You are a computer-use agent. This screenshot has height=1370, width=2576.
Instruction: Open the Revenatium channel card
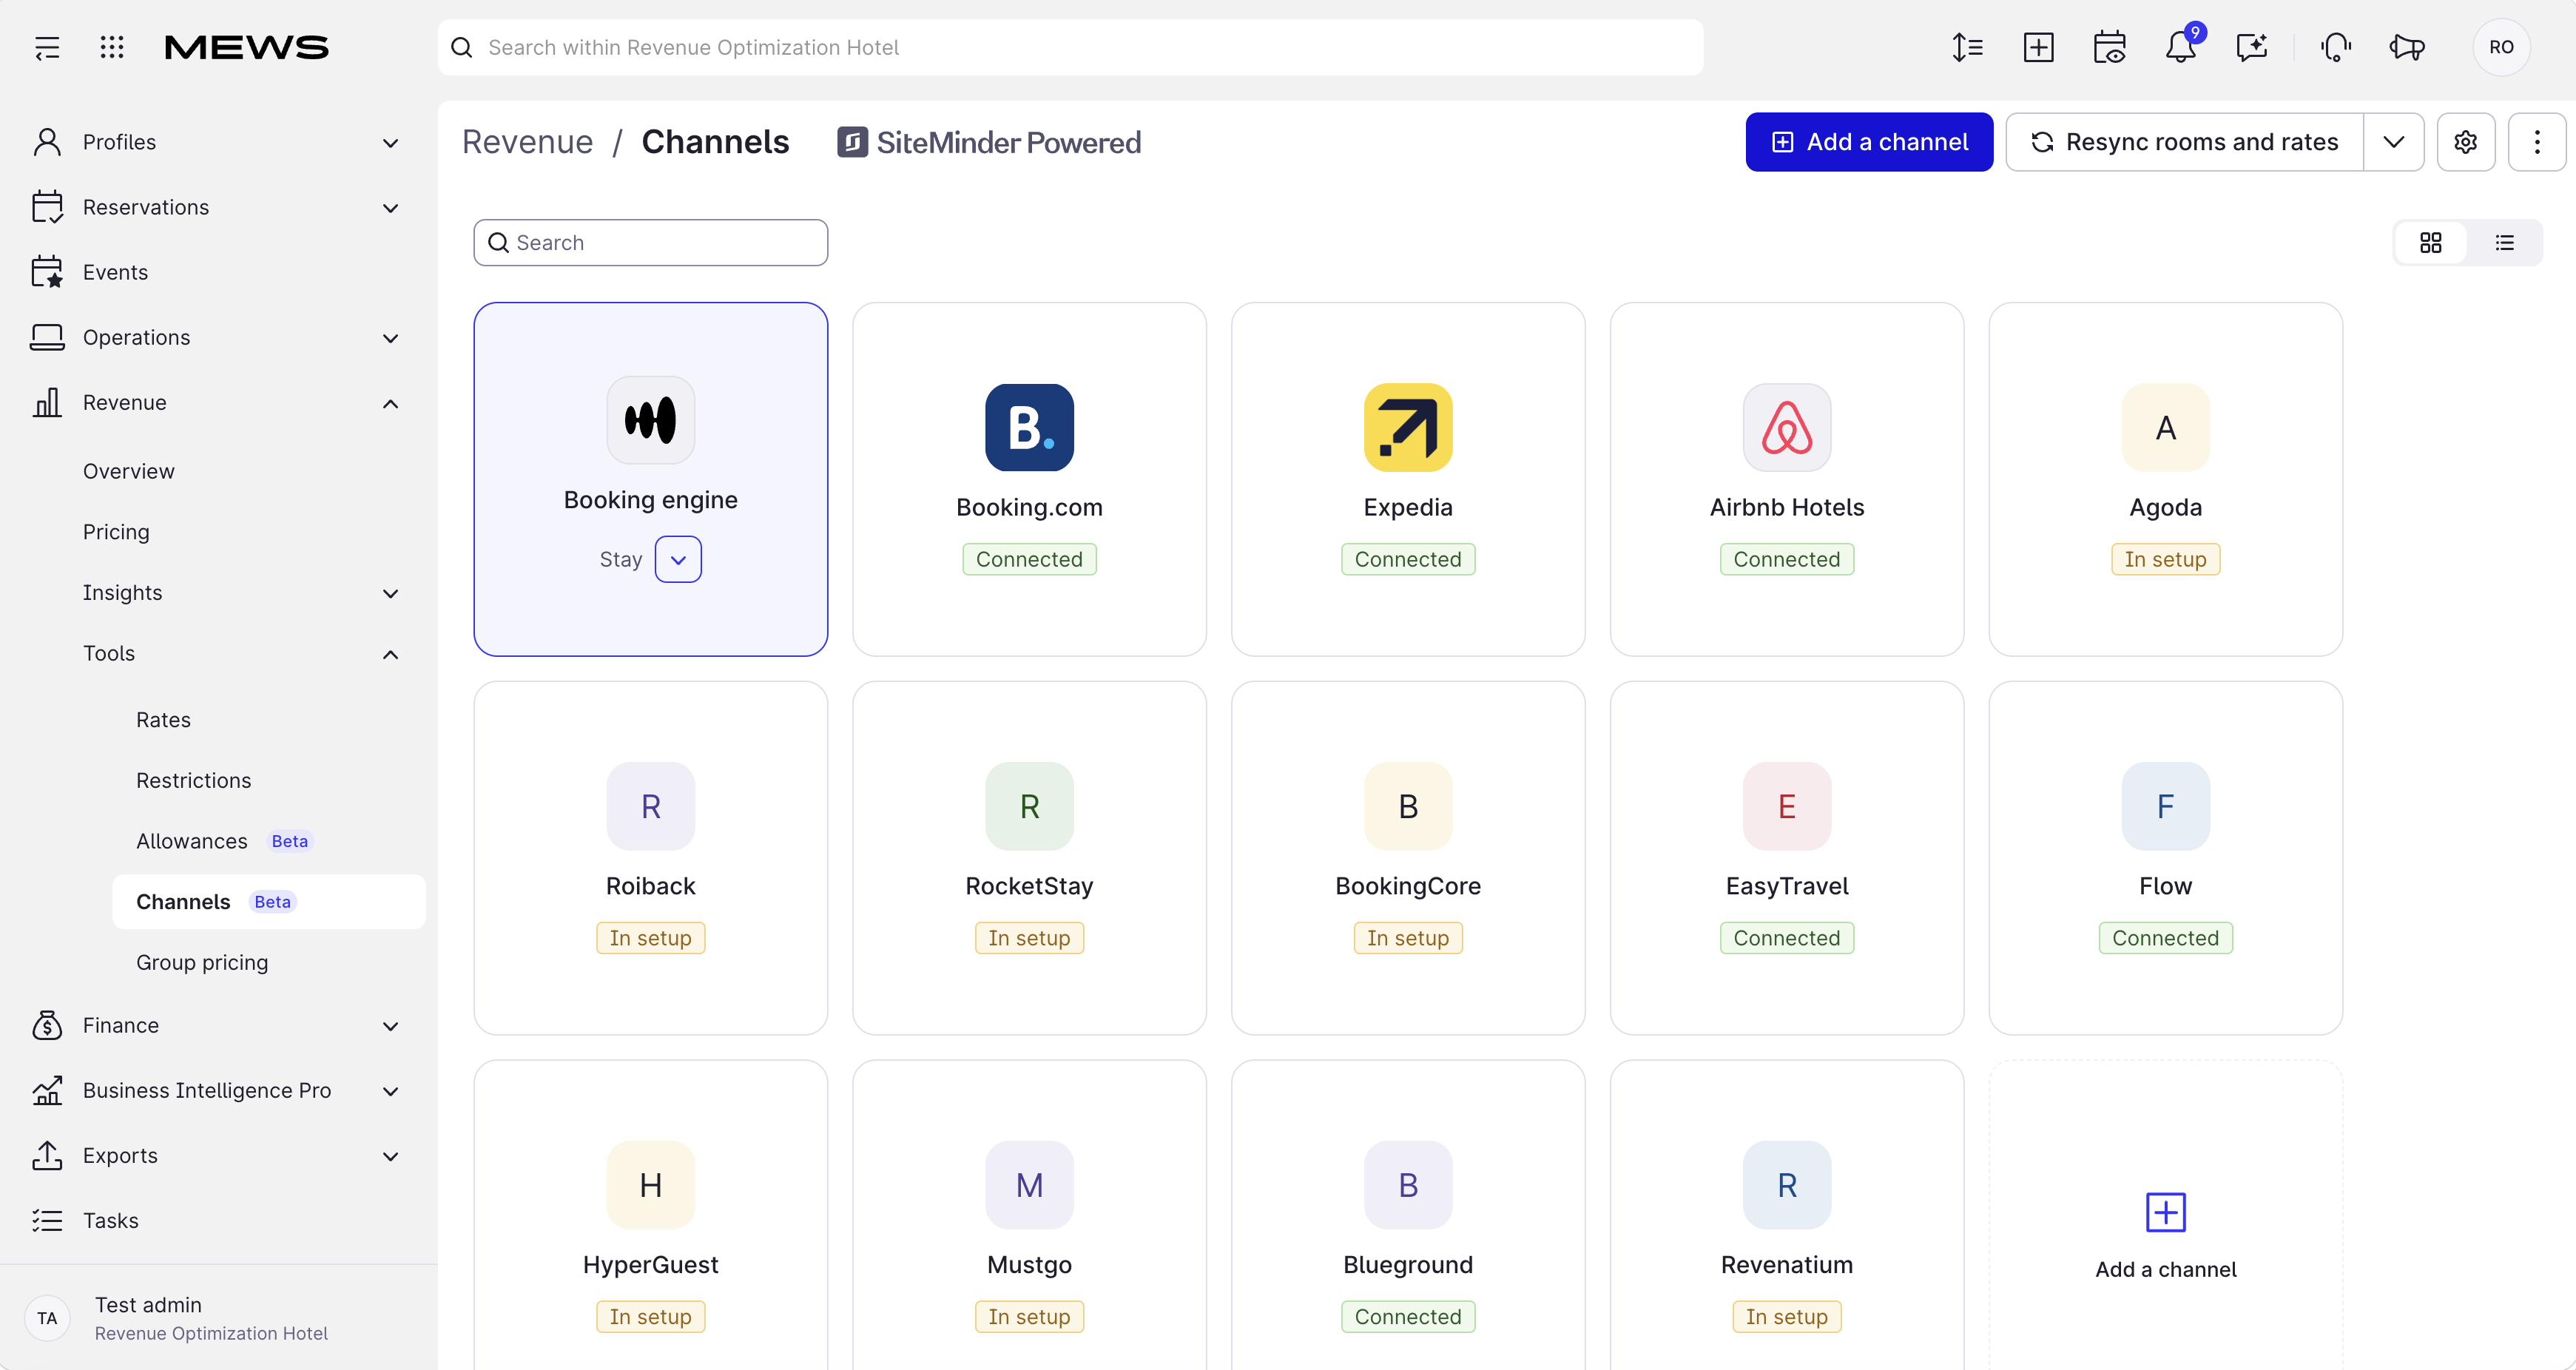(1787, 1214)
